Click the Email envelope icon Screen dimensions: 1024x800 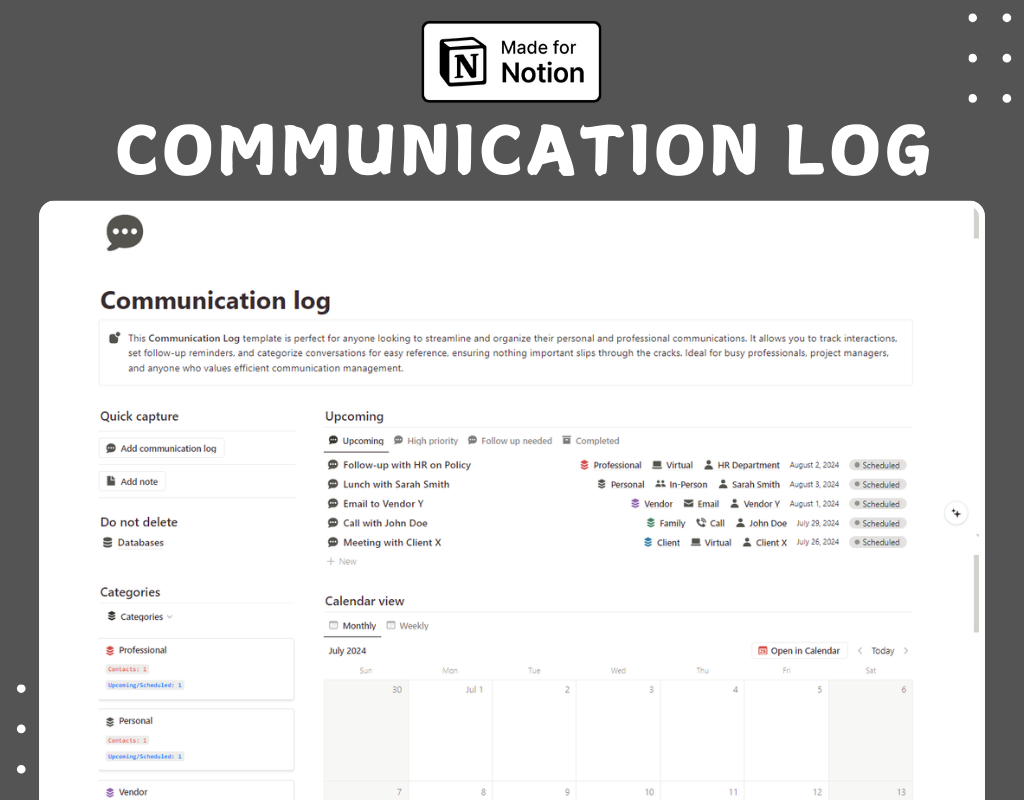click(x=688, y=504)
